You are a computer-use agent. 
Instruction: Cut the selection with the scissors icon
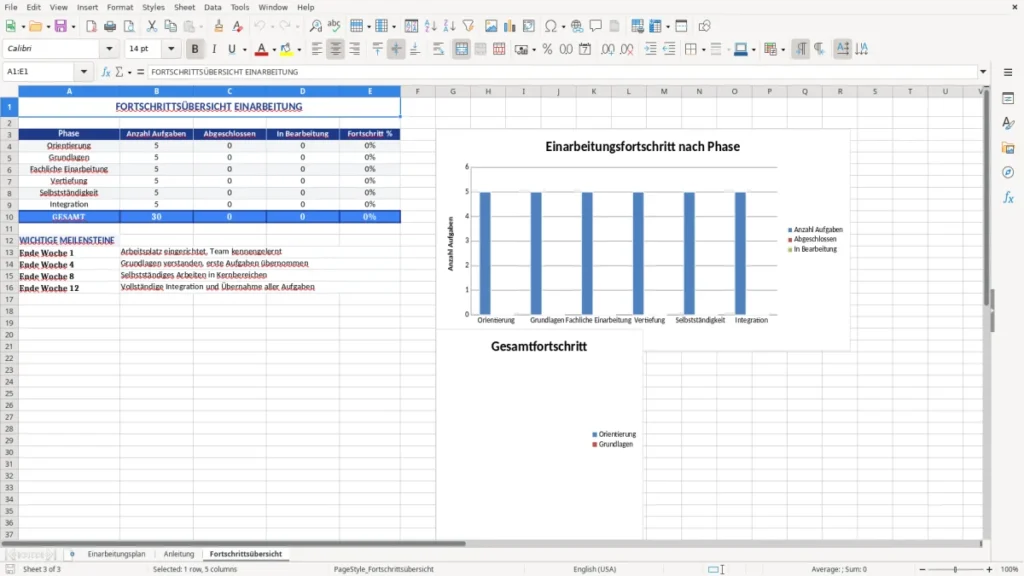coord(152,26)
